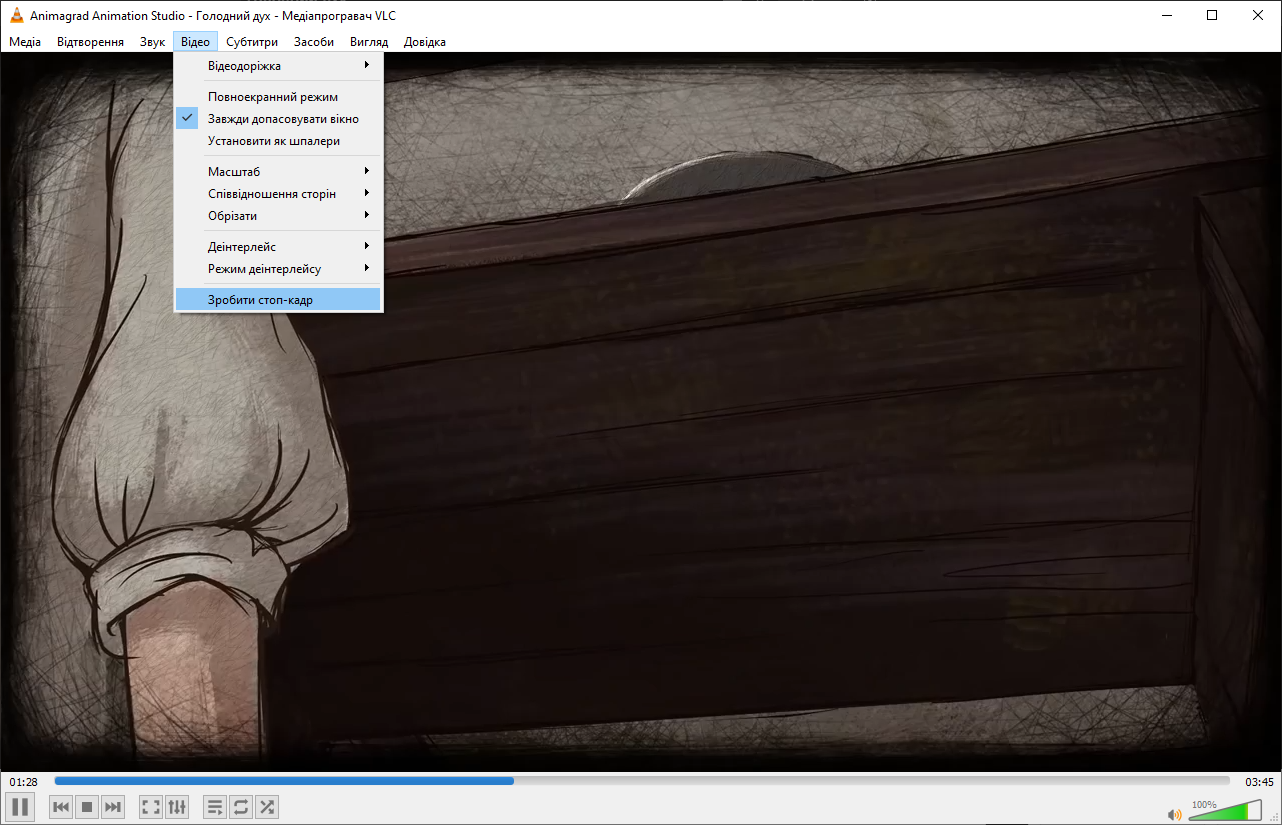1282x825 pixels.
Task: Expand the Режим деінтерлейсу submenu
Action: click(278, 269)
